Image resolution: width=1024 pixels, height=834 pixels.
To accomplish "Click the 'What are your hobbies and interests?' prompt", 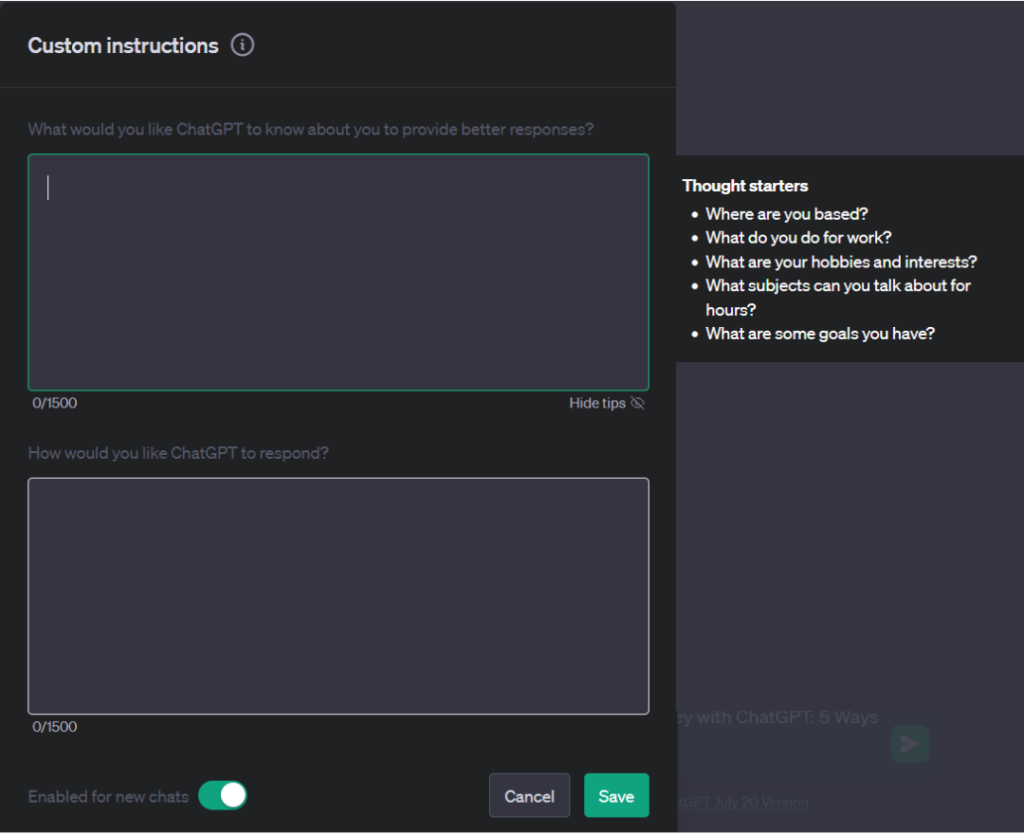I will click(x=841, y=262).
